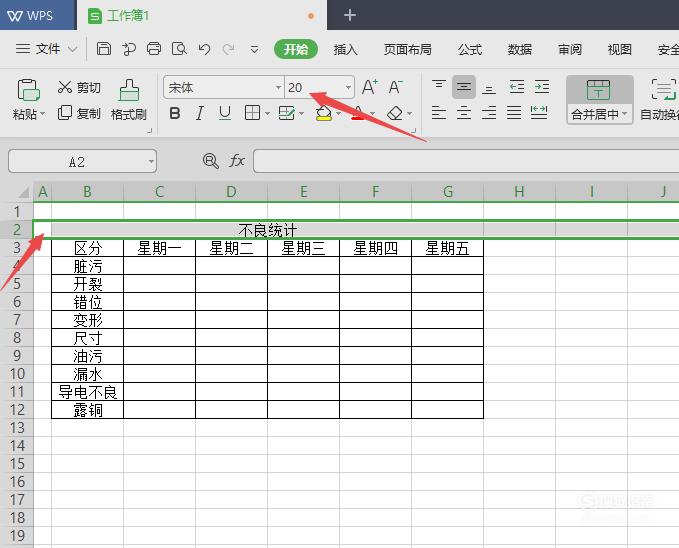Click the Save icon in quick toolbar

click(x=103, y=49)
